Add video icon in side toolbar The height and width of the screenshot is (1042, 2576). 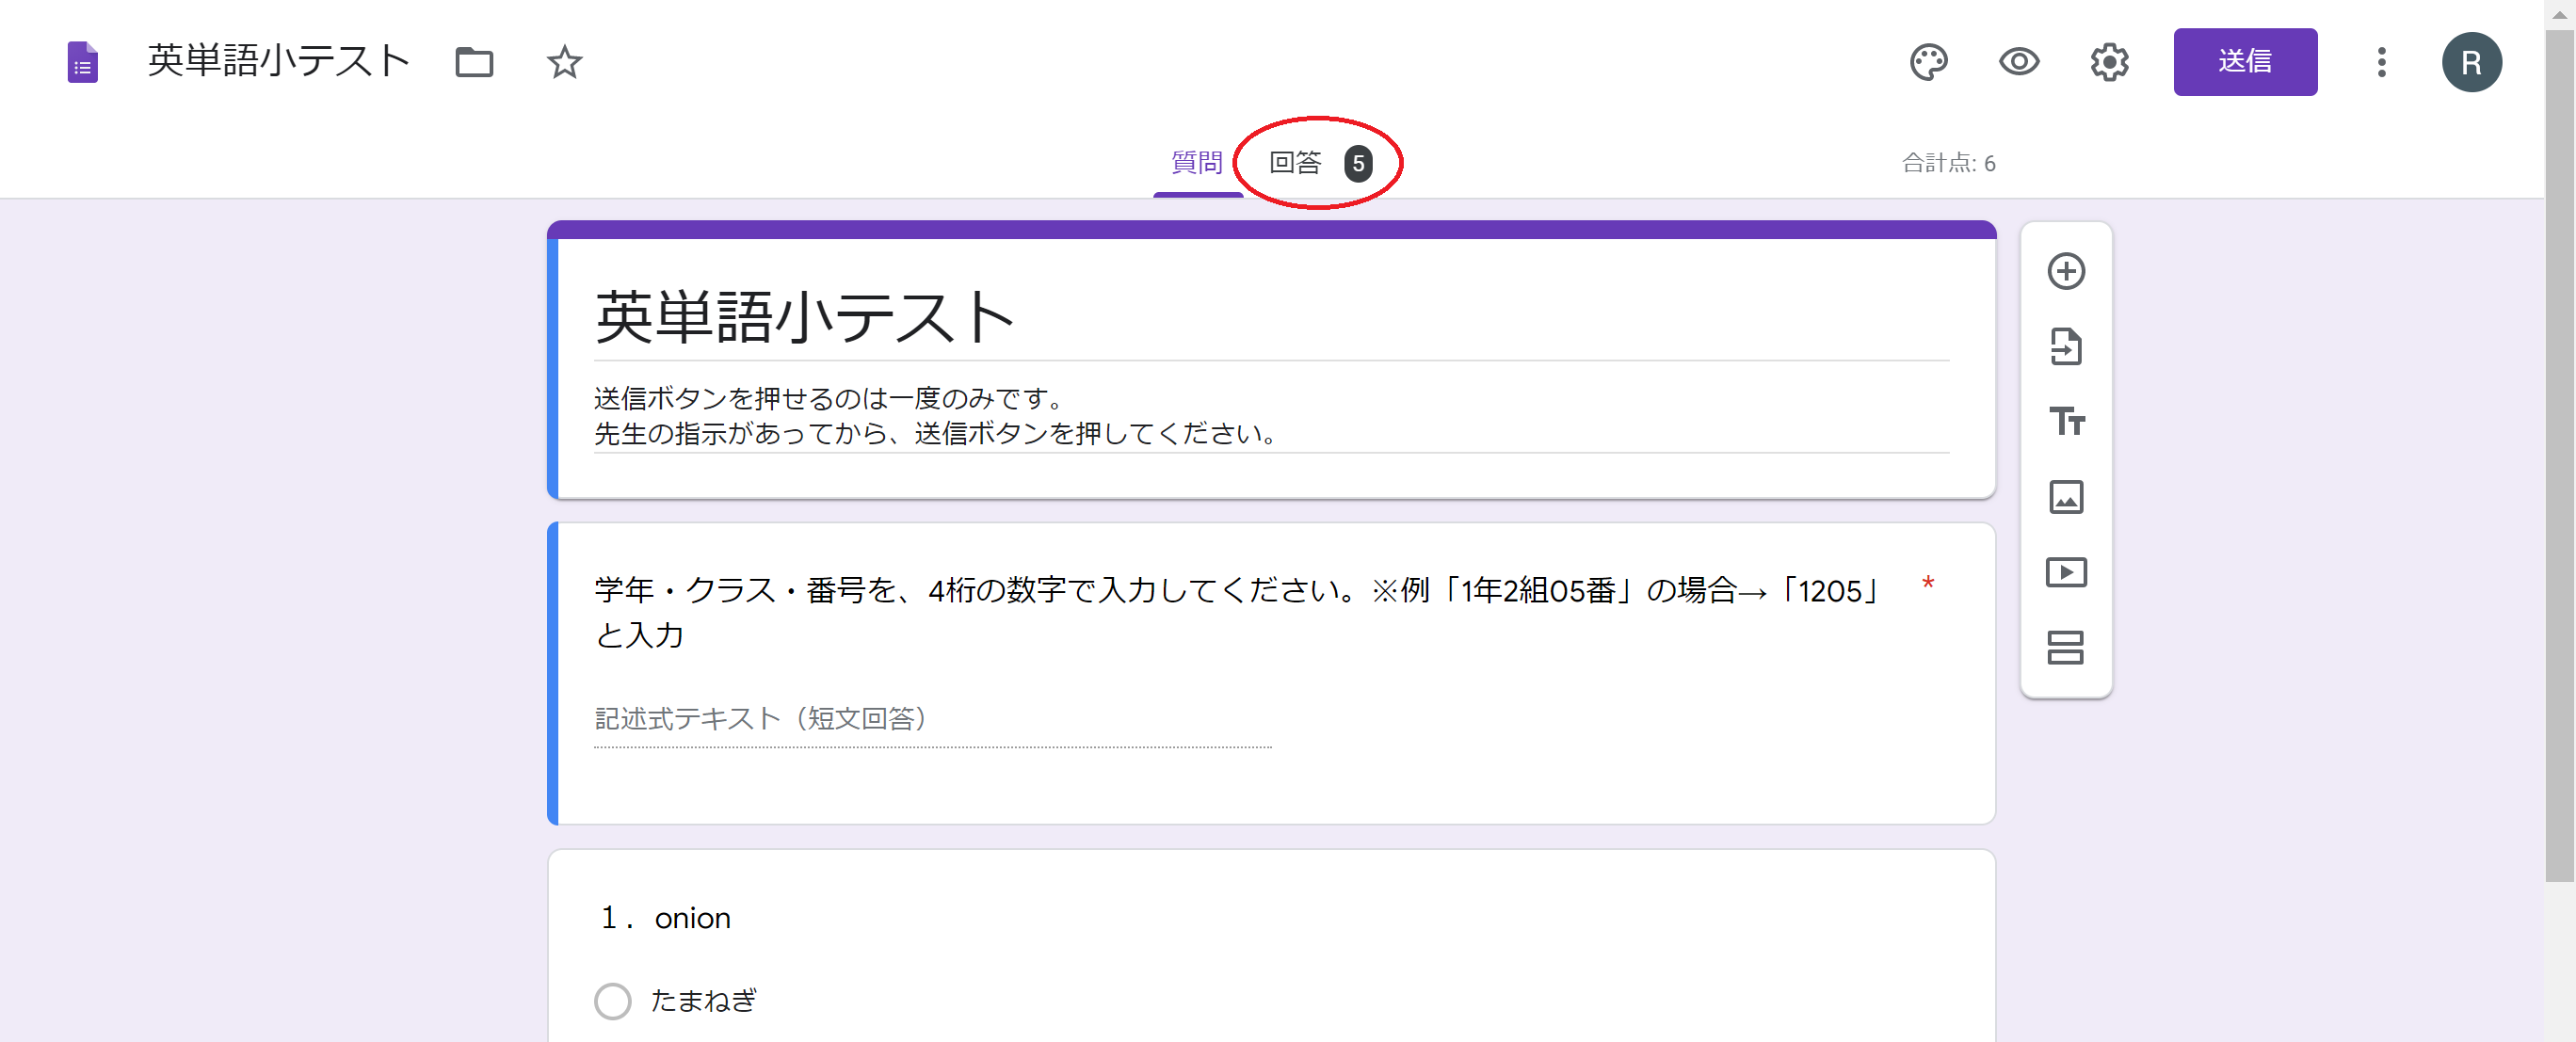[x=2066, y=572]
